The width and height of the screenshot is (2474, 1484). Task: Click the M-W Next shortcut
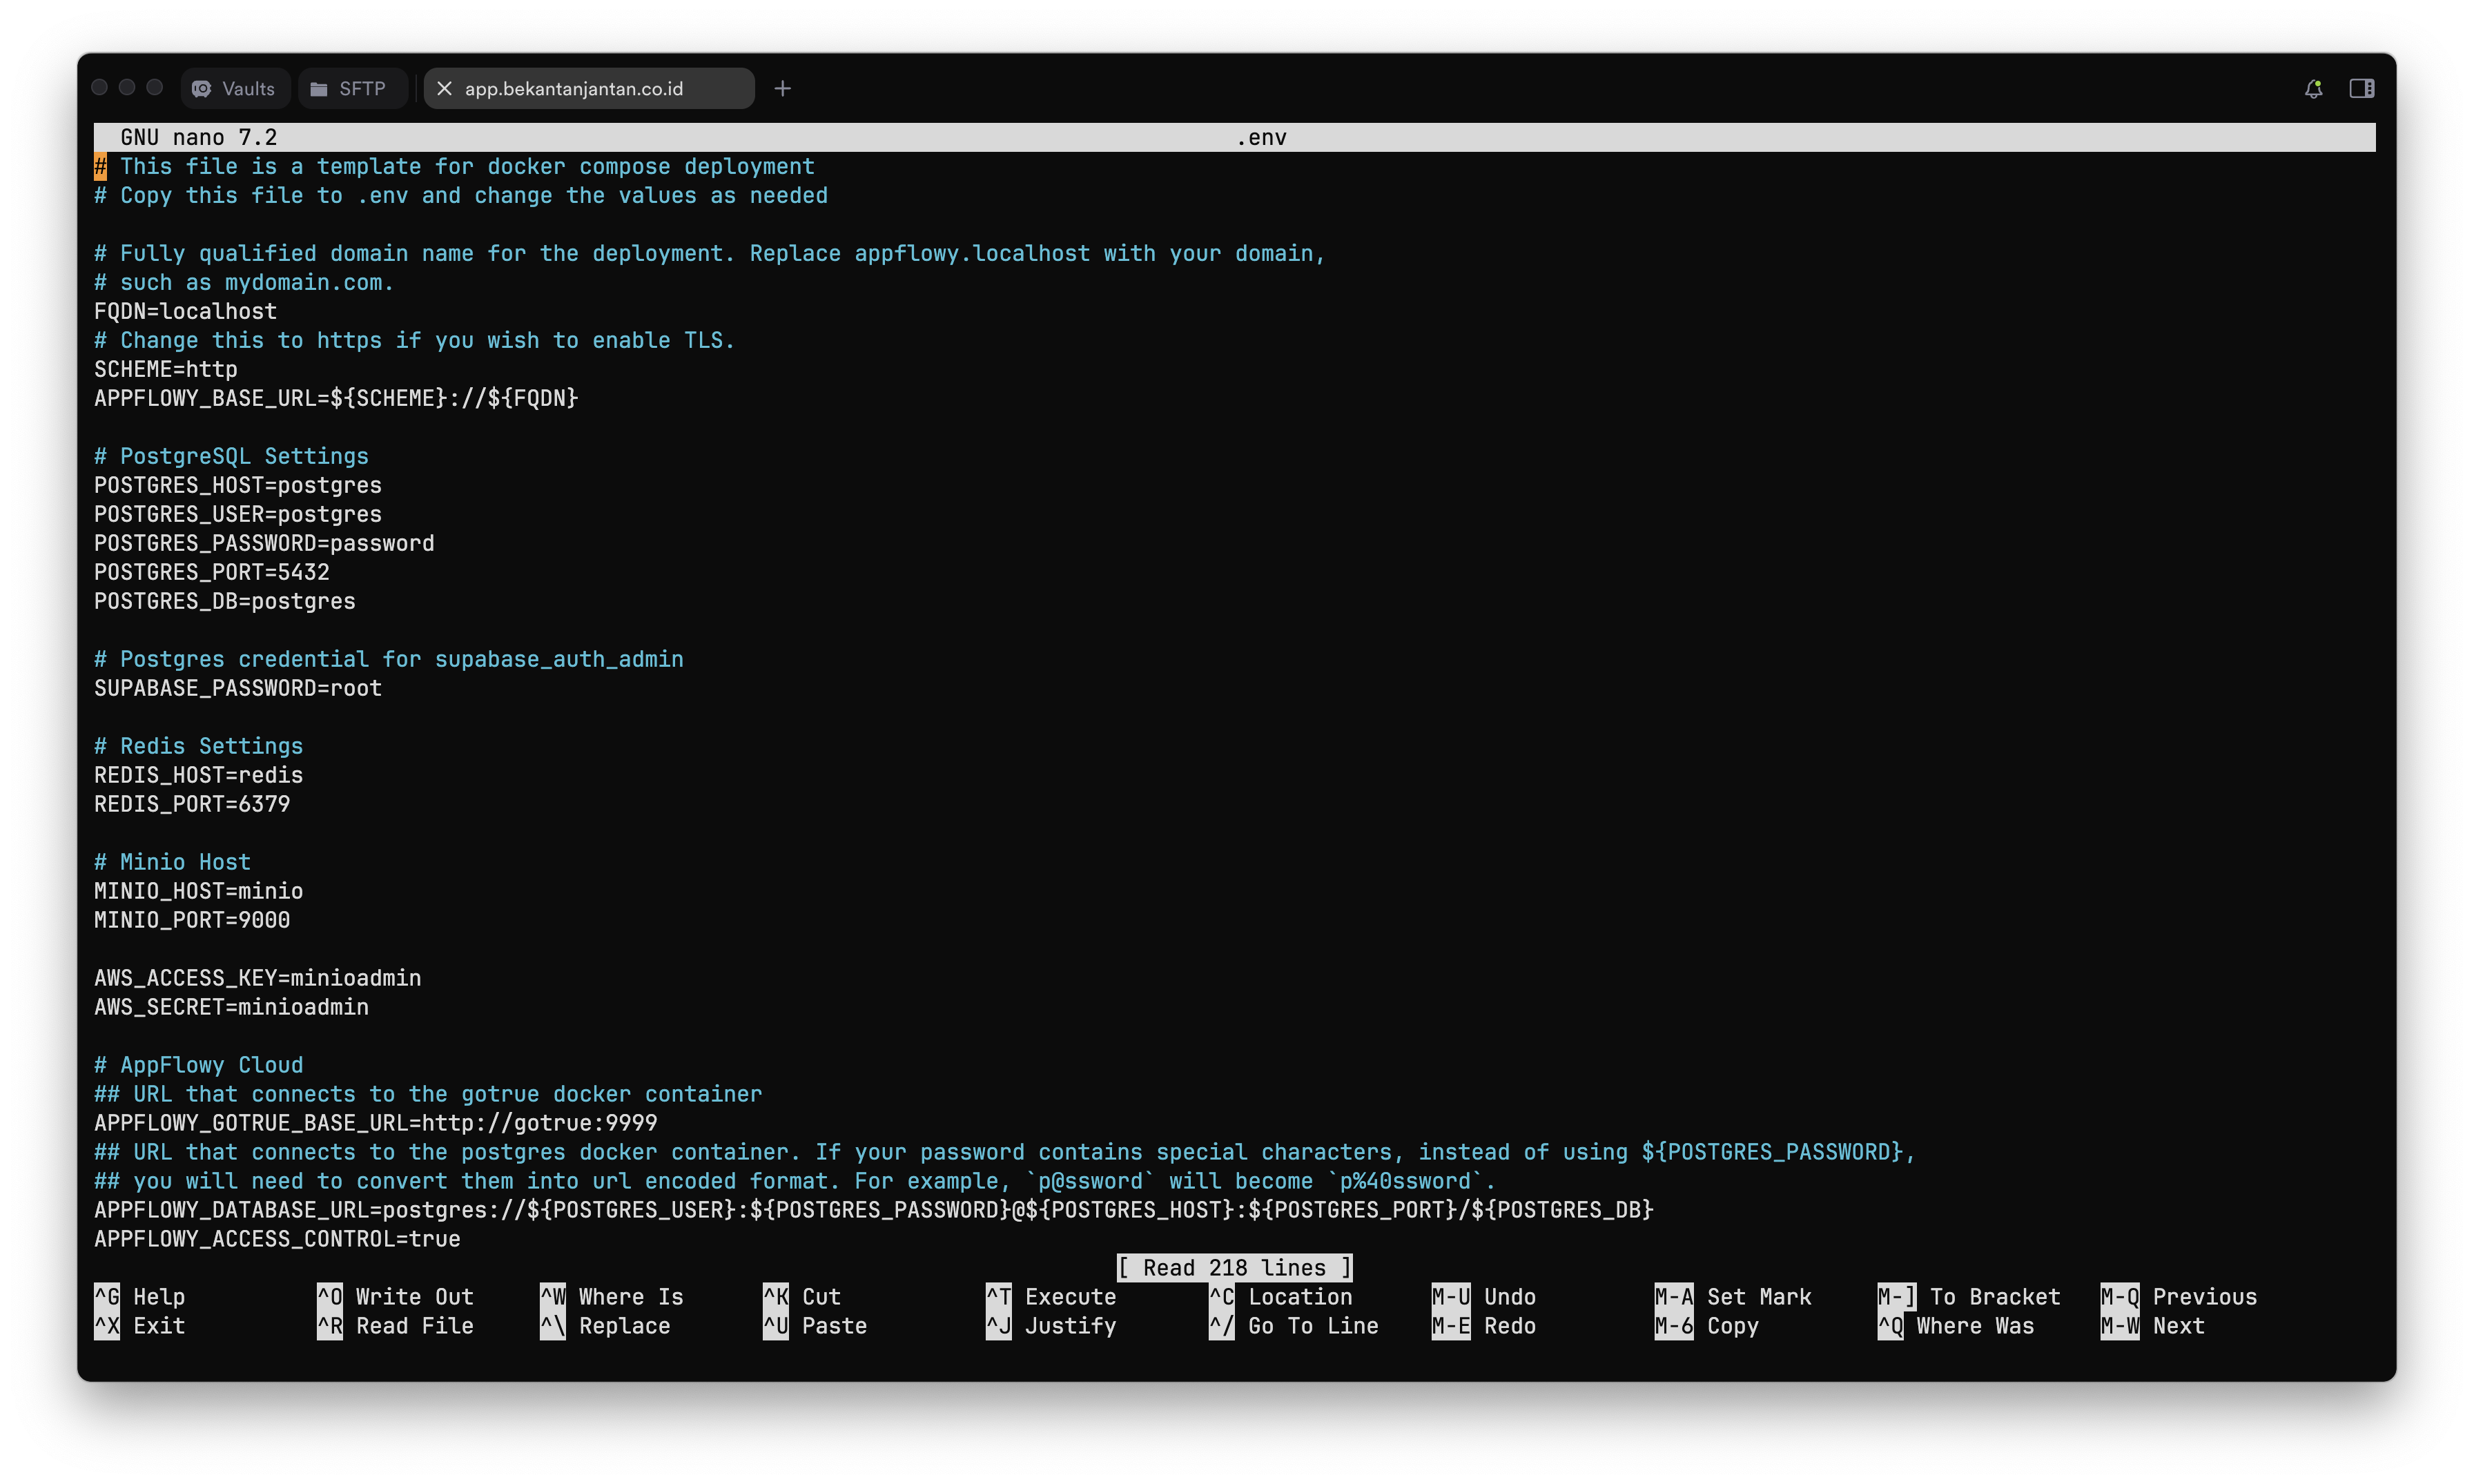coord(2153,1325)
